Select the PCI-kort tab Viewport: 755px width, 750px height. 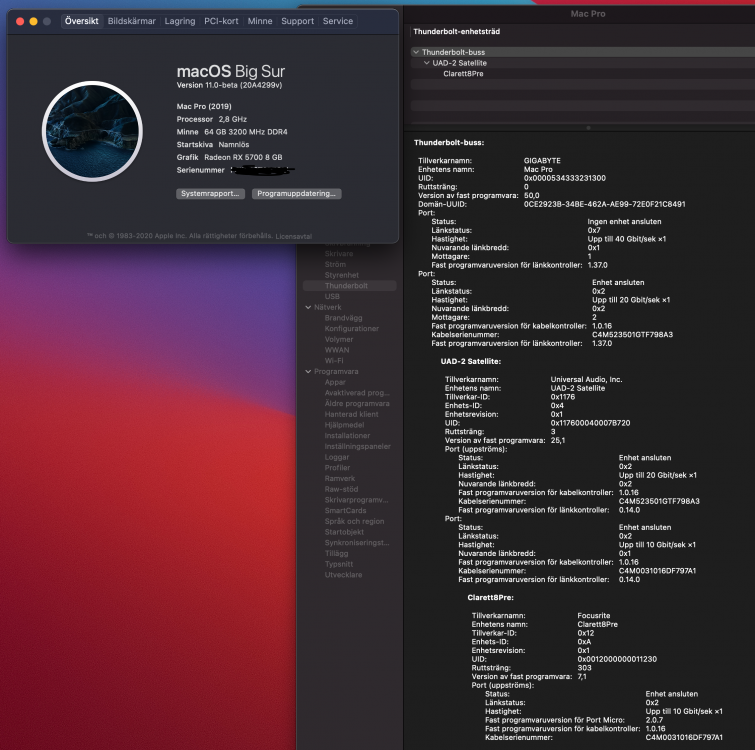(221, 21)
